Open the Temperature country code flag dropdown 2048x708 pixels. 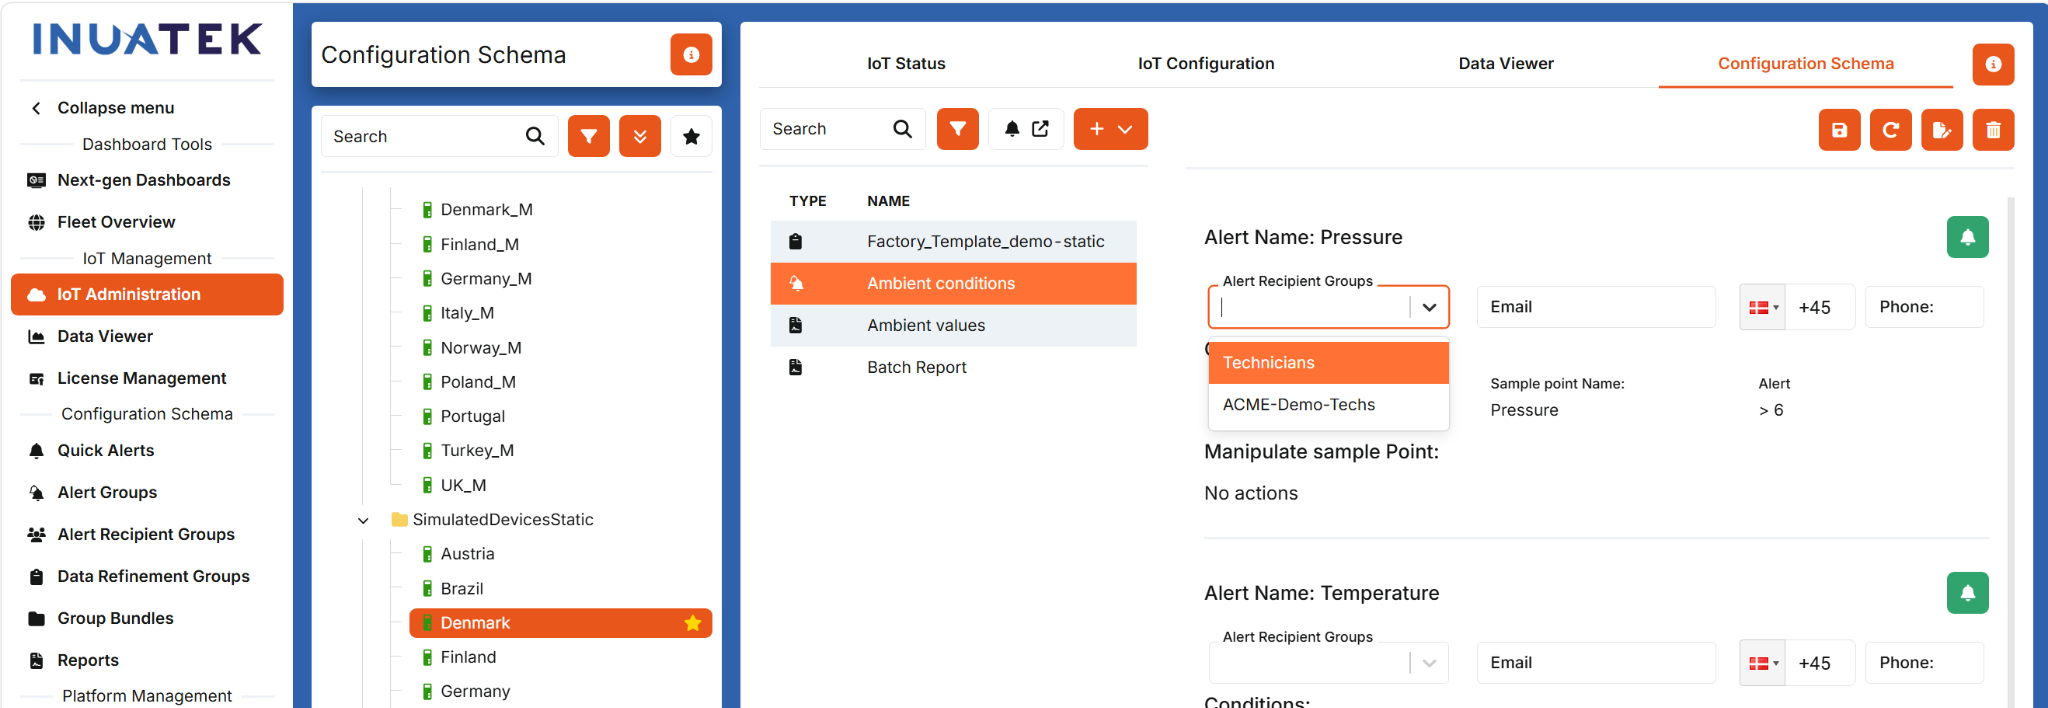(x=1763, y=663)
